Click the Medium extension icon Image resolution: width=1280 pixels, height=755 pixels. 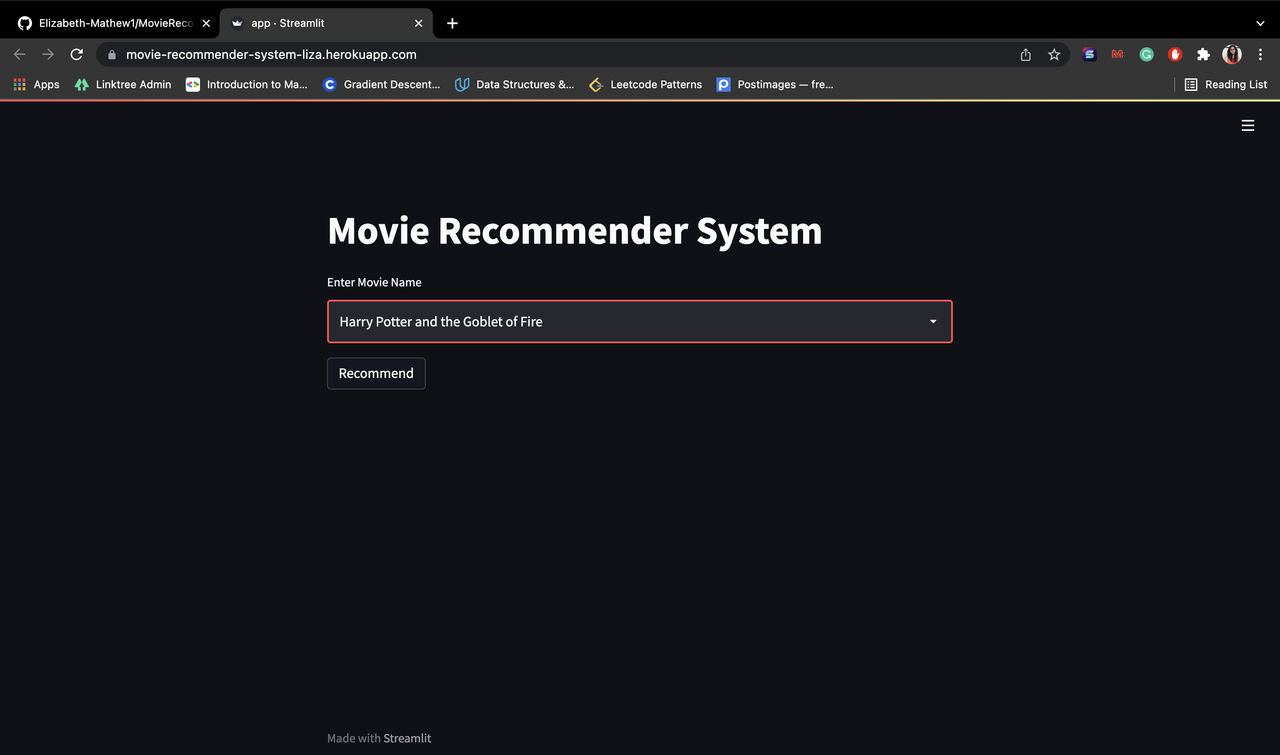(x=1117, y=54)
